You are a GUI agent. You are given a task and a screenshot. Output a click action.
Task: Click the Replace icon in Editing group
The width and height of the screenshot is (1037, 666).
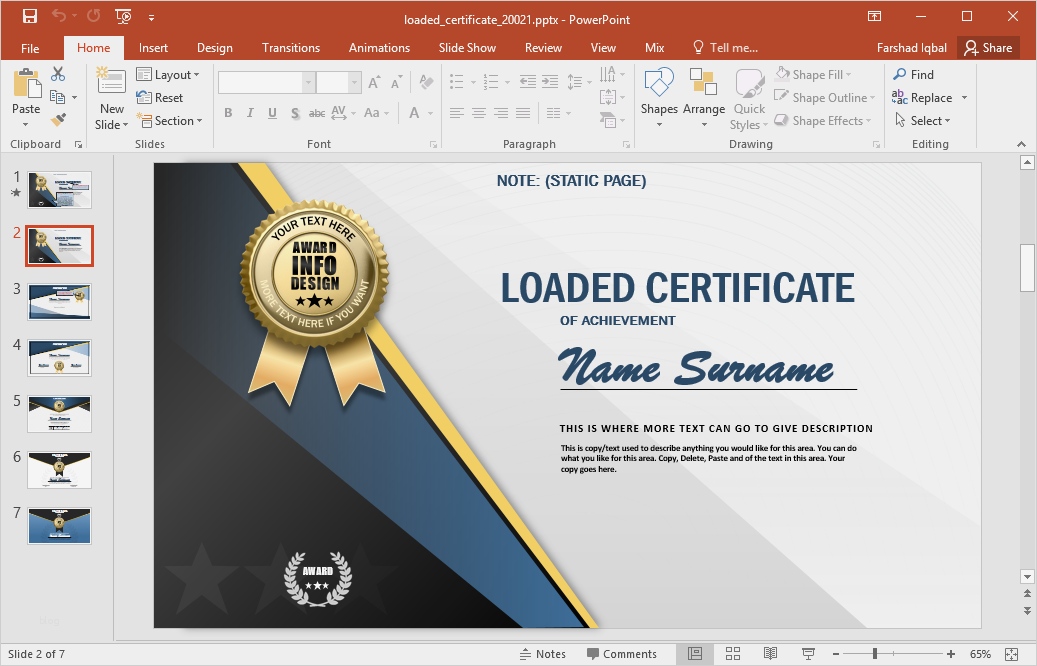(x=920, y=97)
